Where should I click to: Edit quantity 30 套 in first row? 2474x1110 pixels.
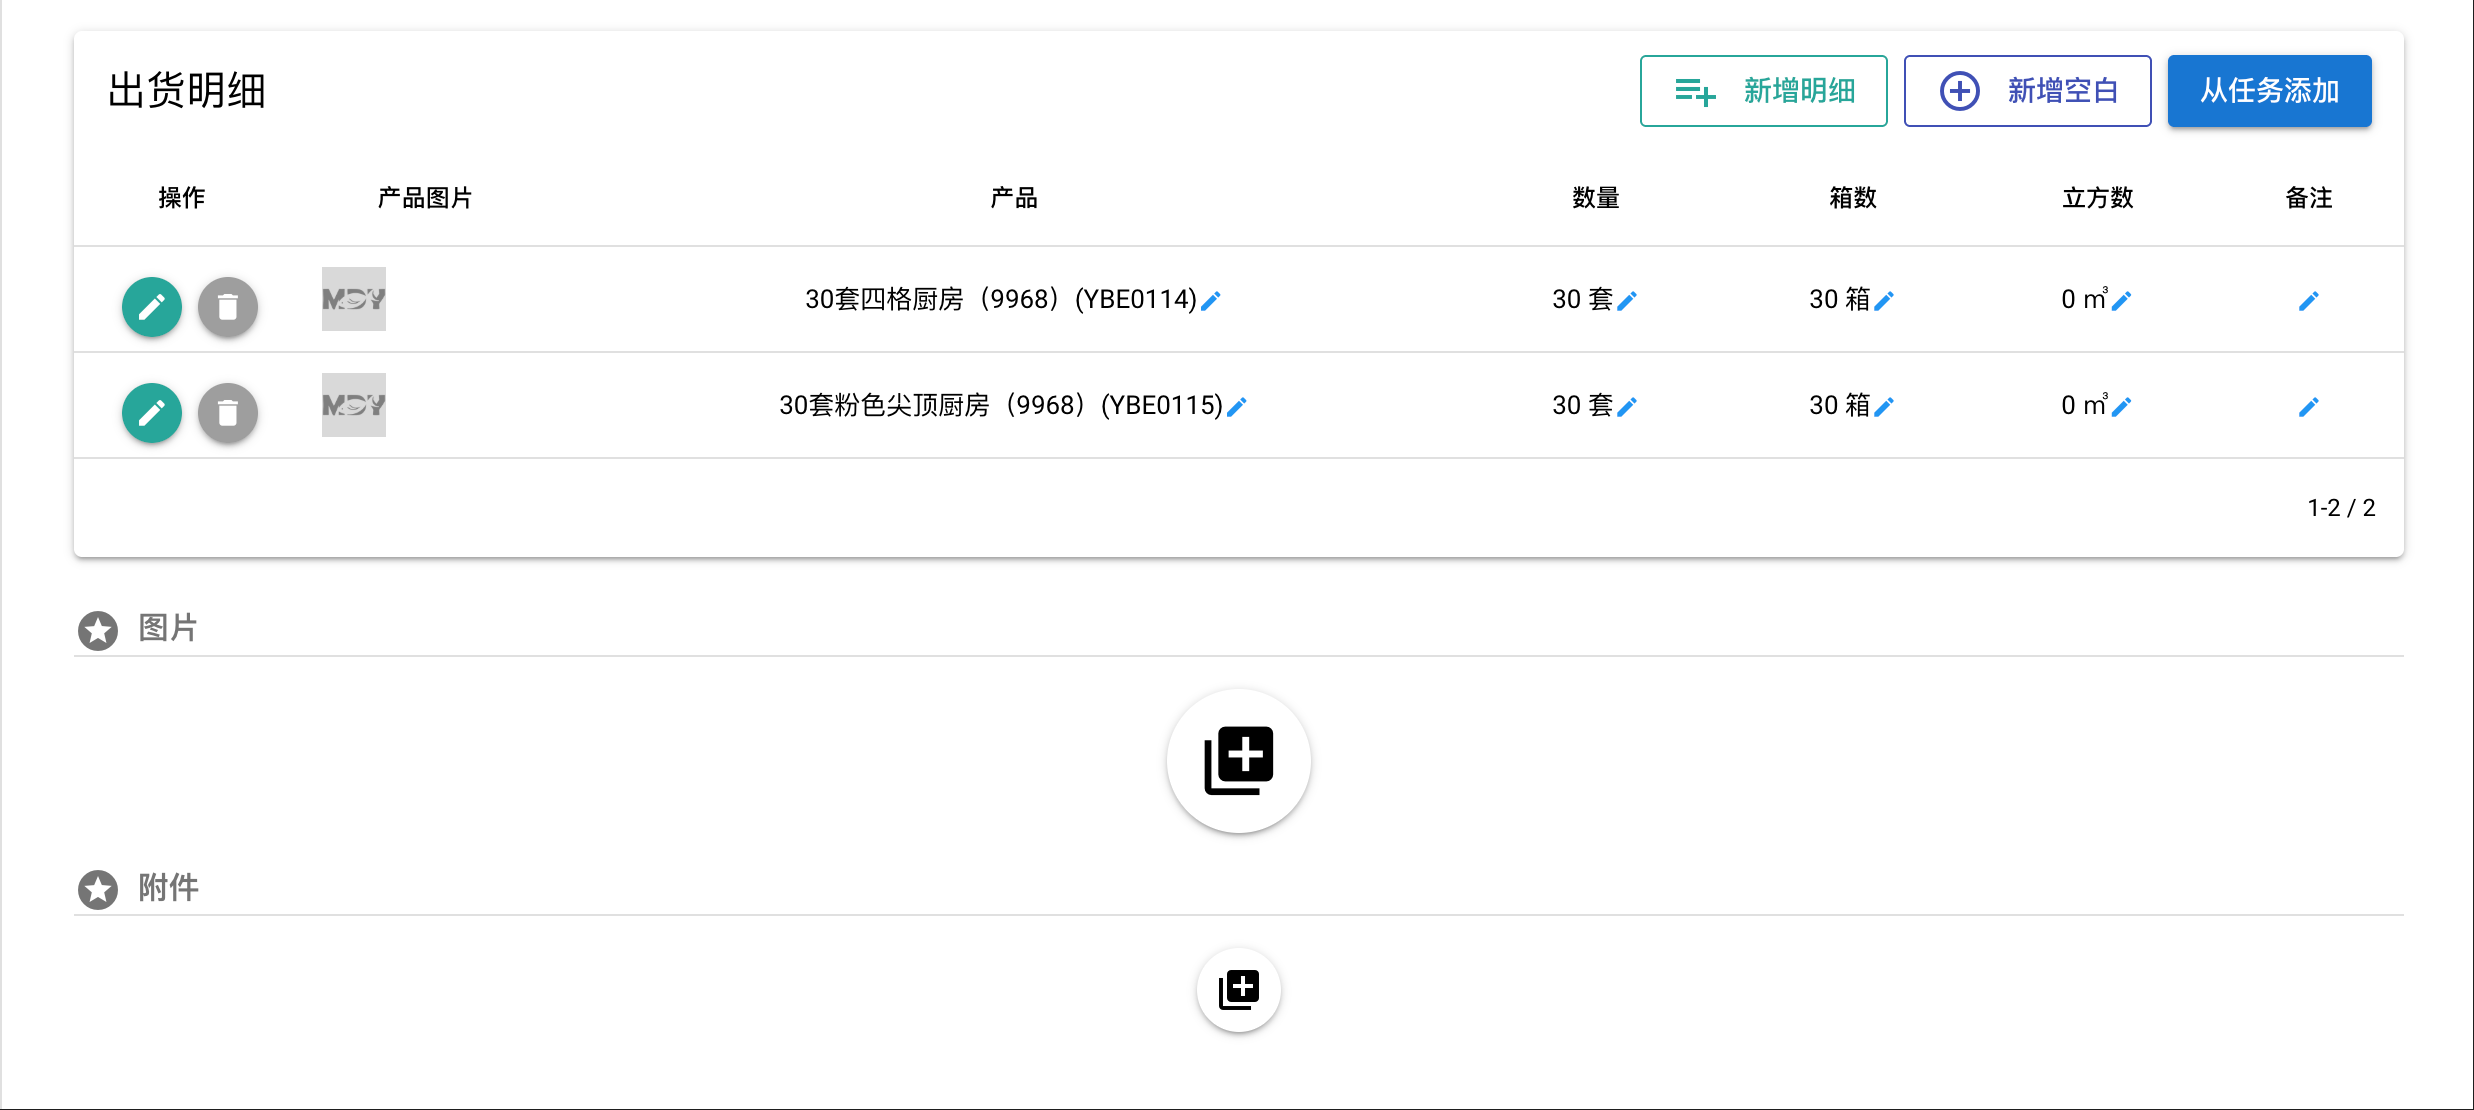click(1627, 301)
